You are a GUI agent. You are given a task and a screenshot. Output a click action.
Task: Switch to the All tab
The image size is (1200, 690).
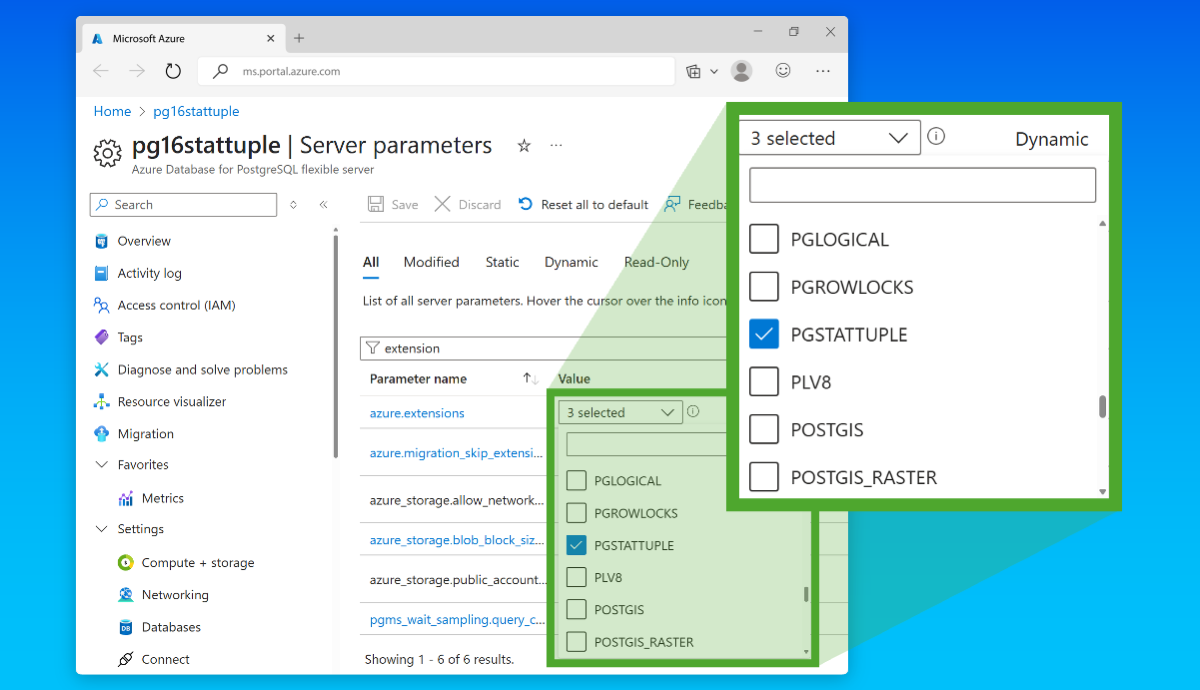click(x=371, y=262)
